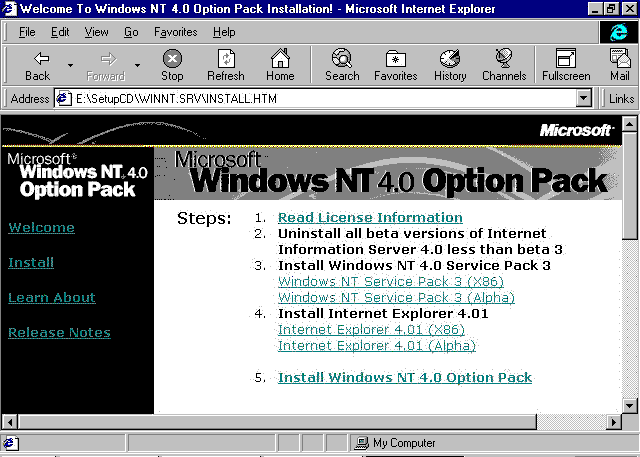Open the Favorites menu in menu bar
This screenshot has height=457, width=640.
[175, 32]
